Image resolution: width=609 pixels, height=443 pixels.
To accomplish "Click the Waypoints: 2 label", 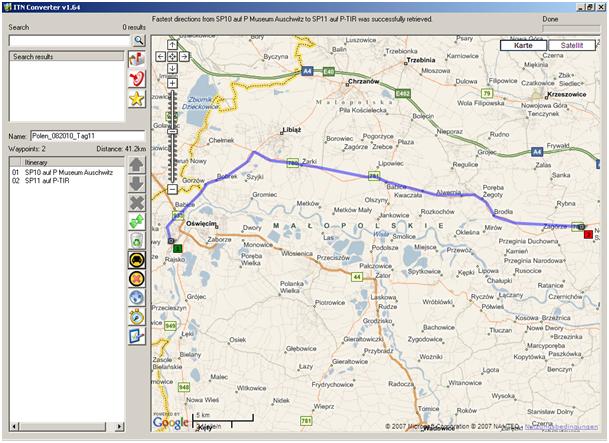I will (x=27, y=149).
